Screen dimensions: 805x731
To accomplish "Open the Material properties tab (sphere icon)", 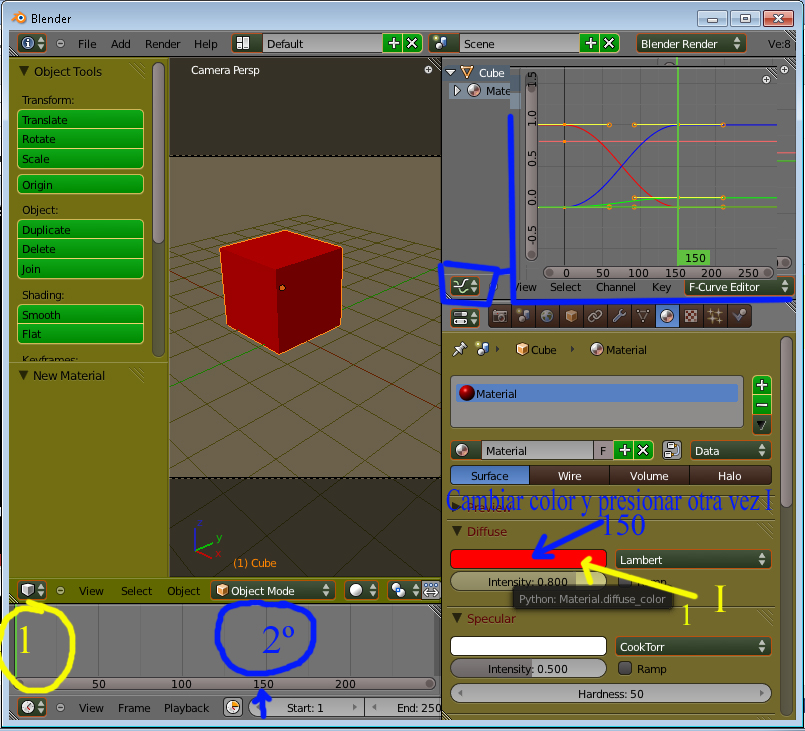I will coord(666,316).
